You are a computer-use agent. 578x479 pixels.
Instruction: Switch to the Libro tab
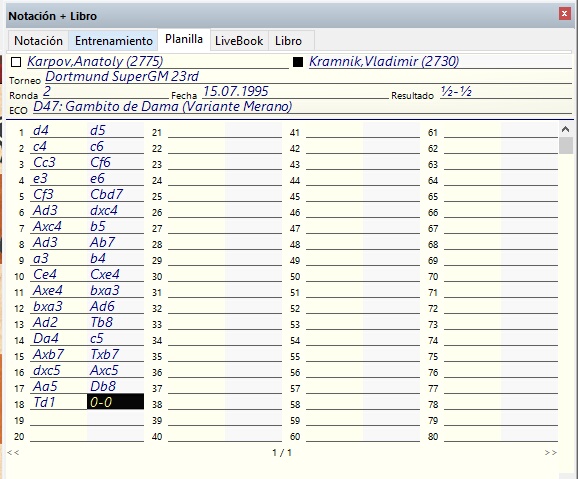click(288, 41)
